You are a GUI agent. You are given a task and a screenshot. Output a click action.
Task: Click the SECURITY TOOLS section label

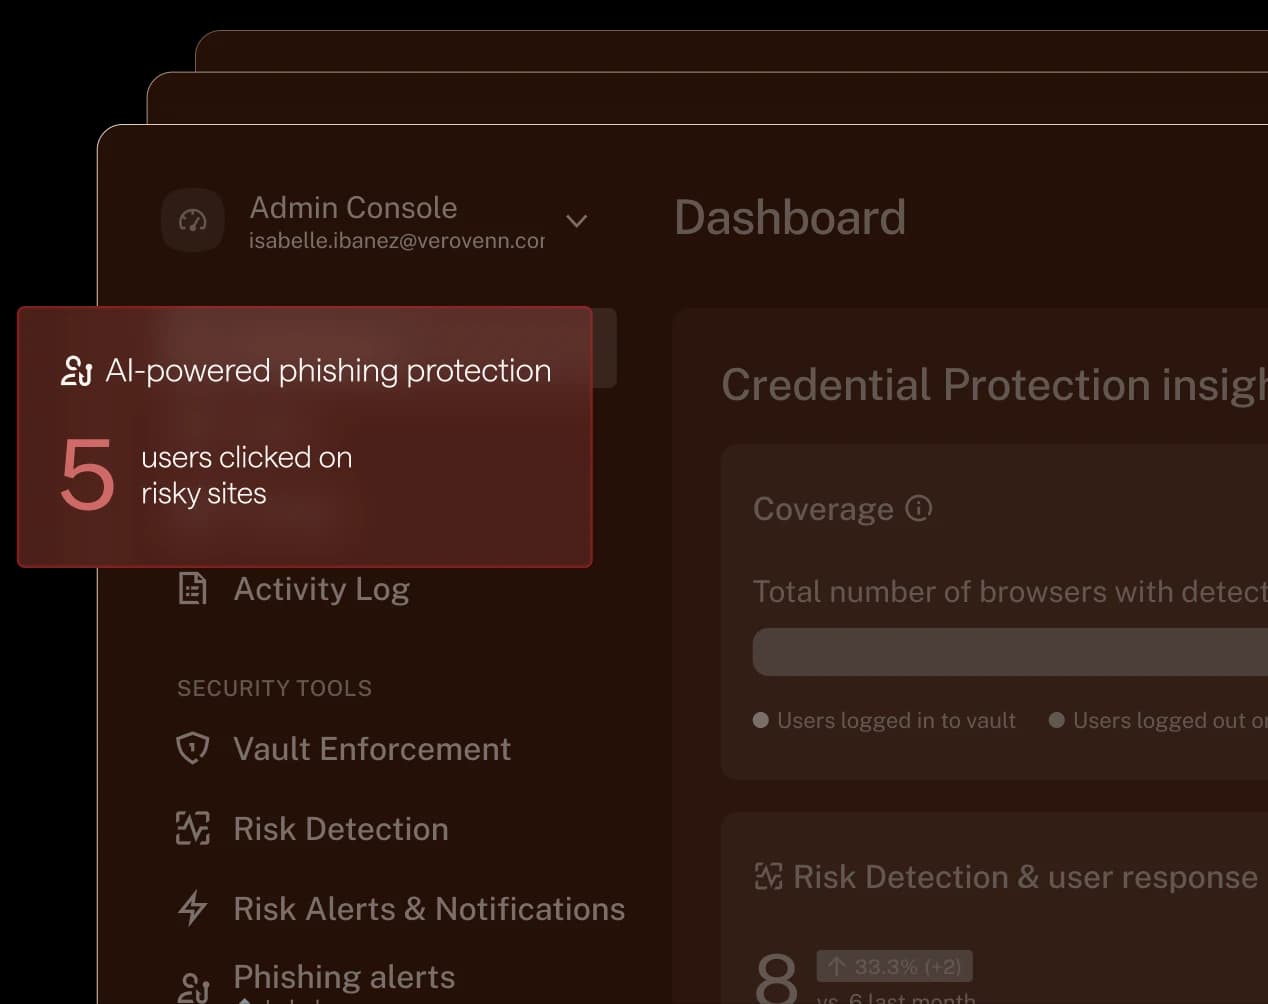point(274,688)
